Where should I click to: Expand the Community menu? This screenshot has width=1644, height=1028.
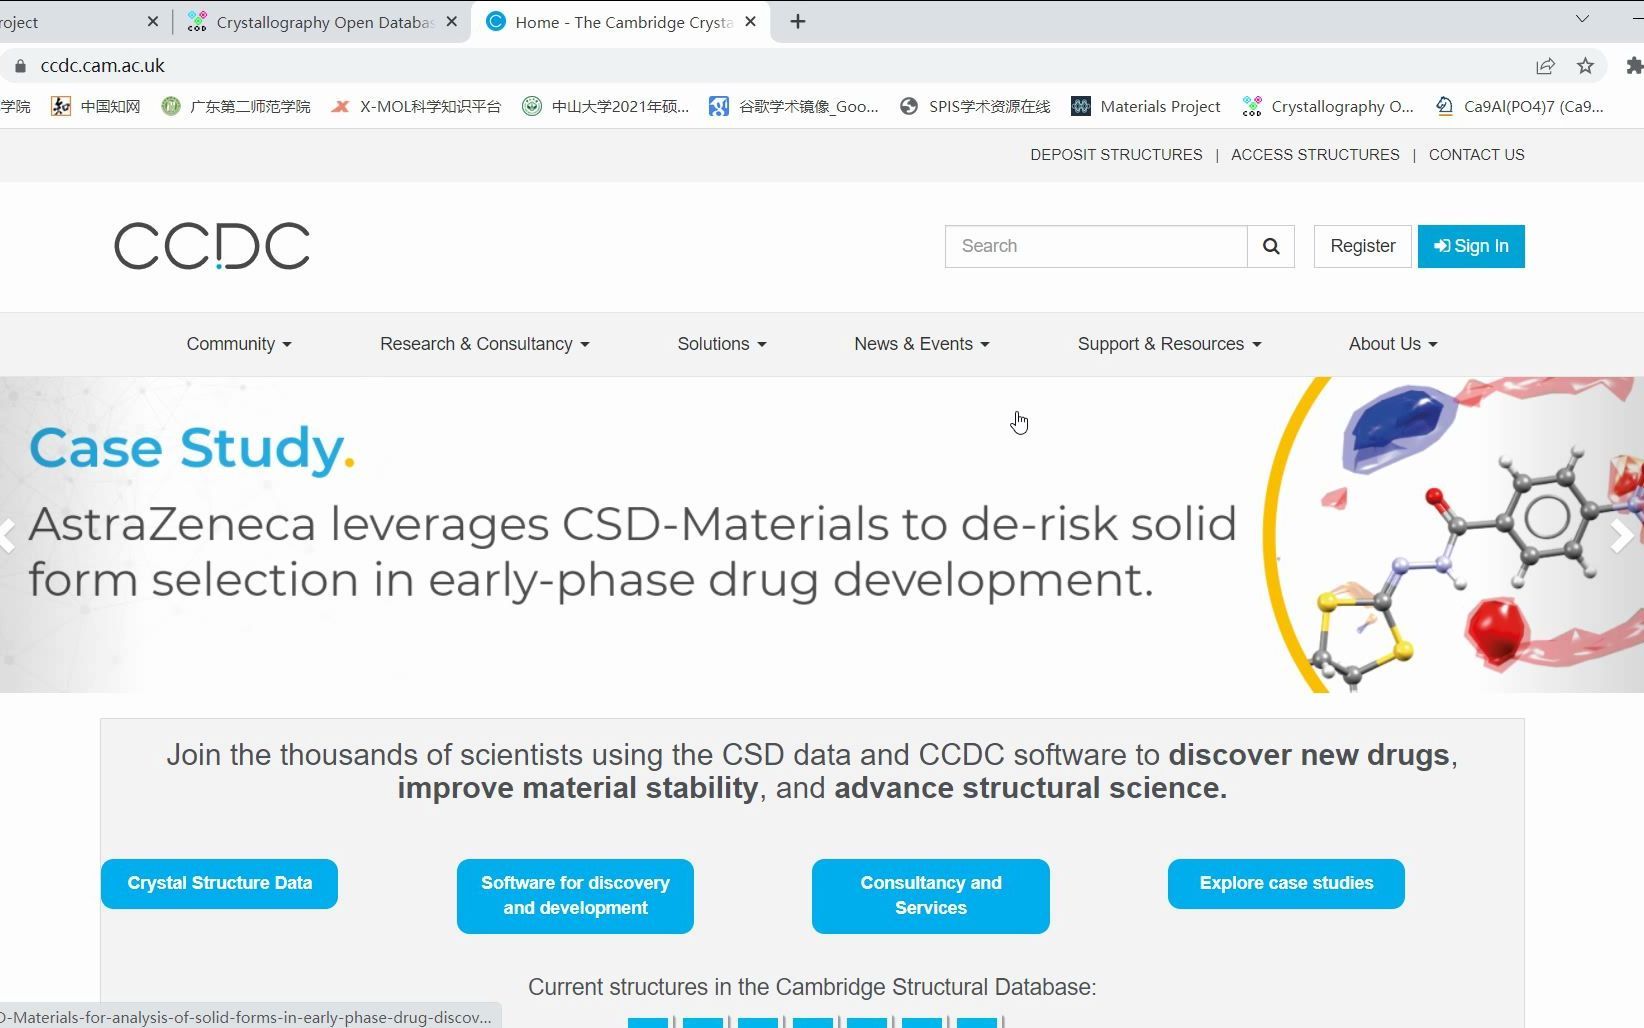(239, 344)
